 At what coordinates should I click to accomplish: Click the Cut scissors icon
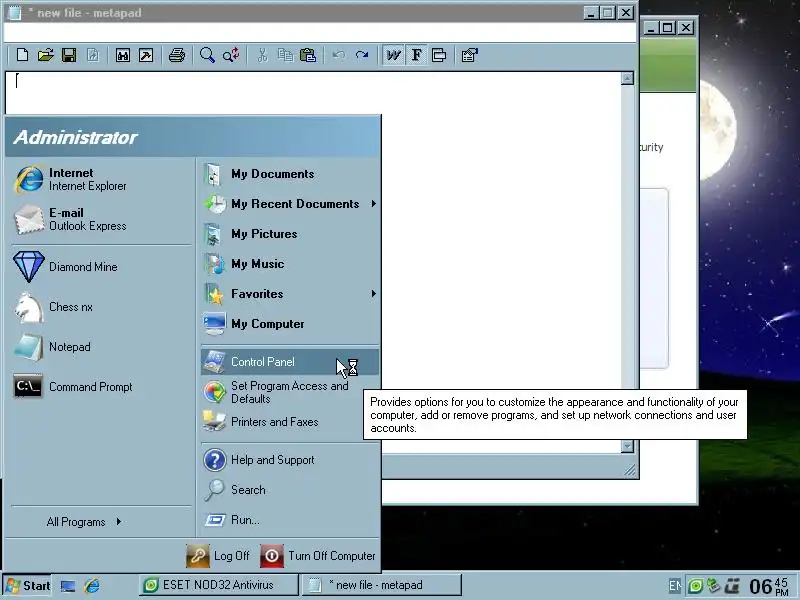pos(262,55)
